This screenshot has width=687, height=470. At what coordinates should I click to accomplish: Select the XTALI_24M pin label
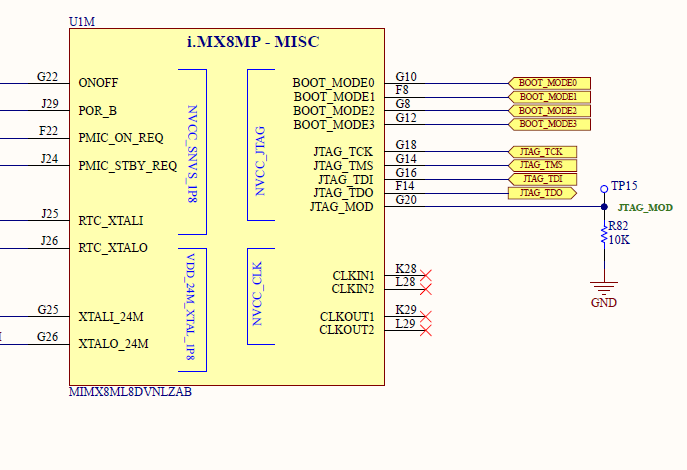coord(111,317)
